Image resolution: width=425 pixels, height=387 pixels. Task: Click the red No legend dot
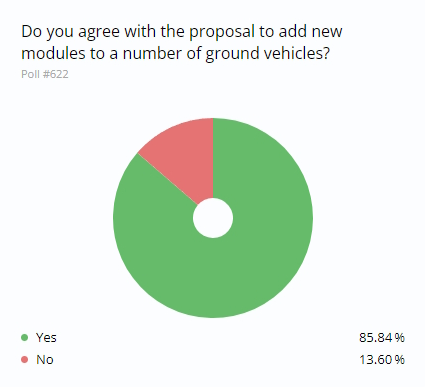pos(25,359)
